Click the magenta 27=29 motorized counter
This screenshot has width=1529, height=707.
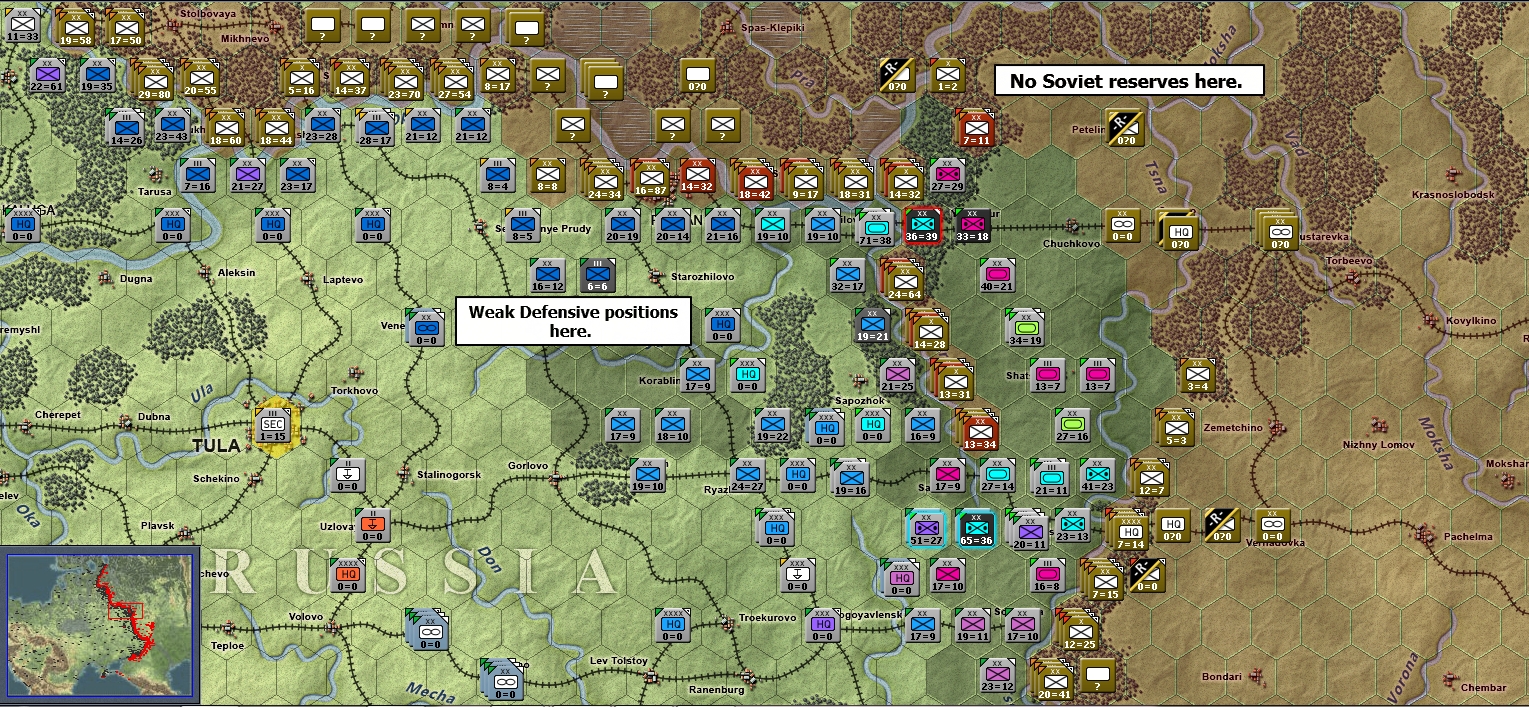tap(948, 175)
